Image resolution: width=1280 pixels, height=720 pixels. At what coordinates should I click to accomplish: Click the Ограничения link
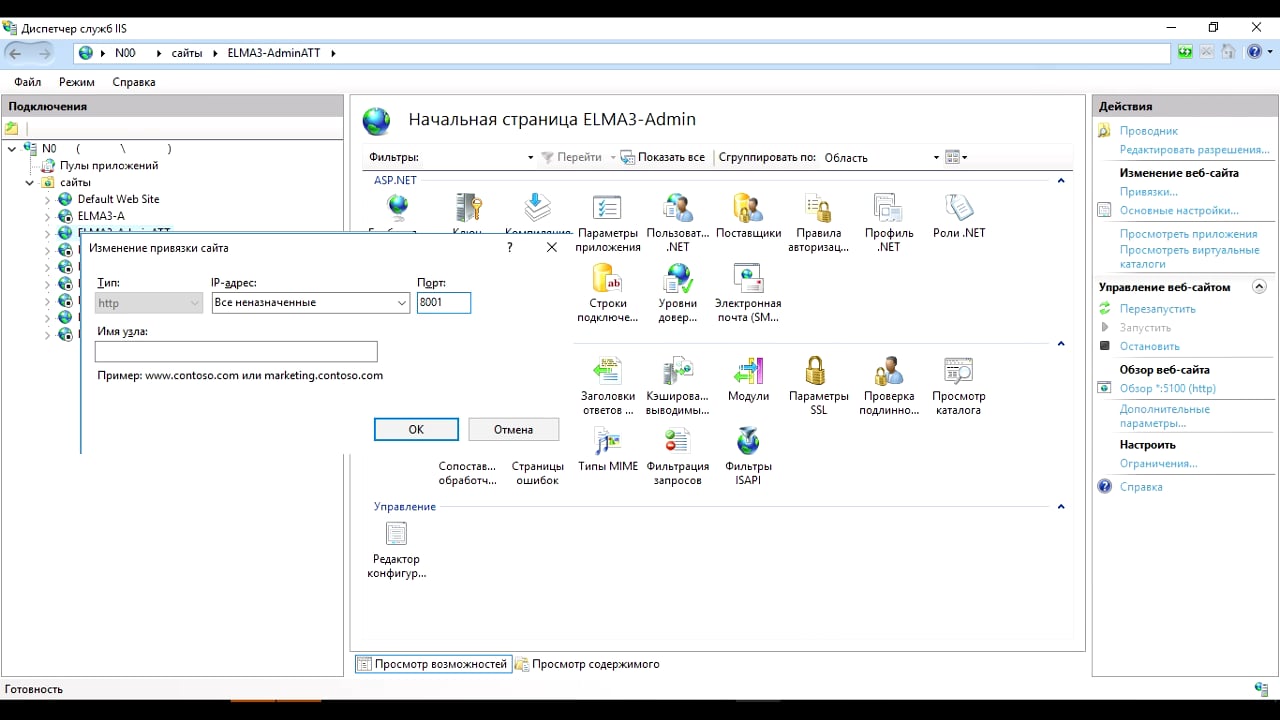(x=1158, y=464)
